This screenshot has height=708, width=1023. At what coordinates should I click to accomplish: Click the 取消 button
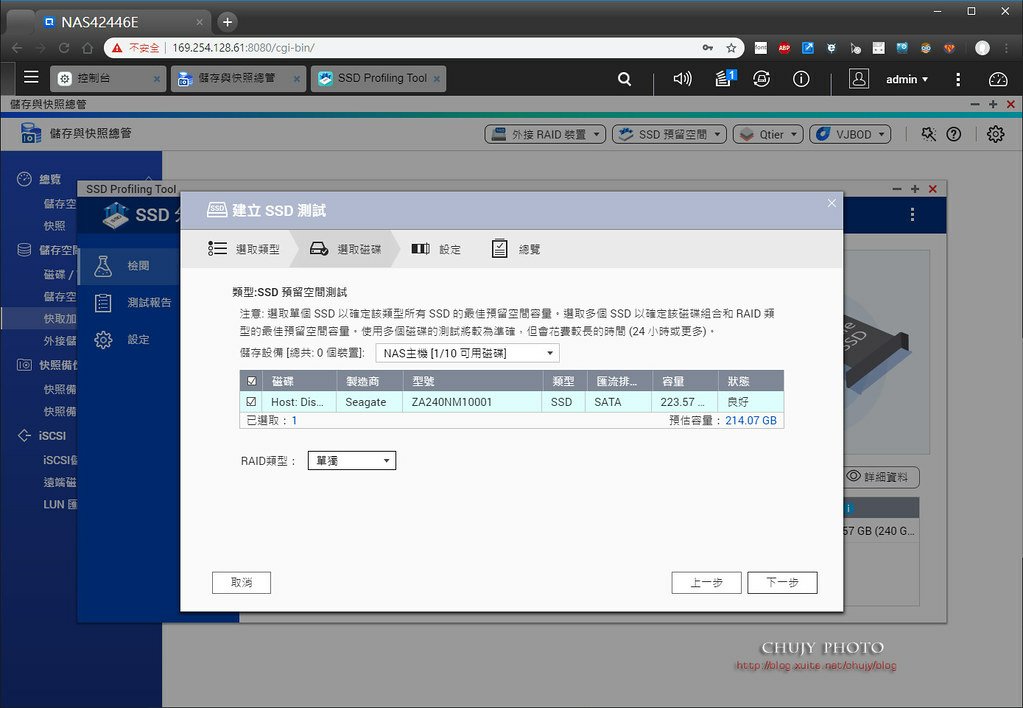pos(241,582)
